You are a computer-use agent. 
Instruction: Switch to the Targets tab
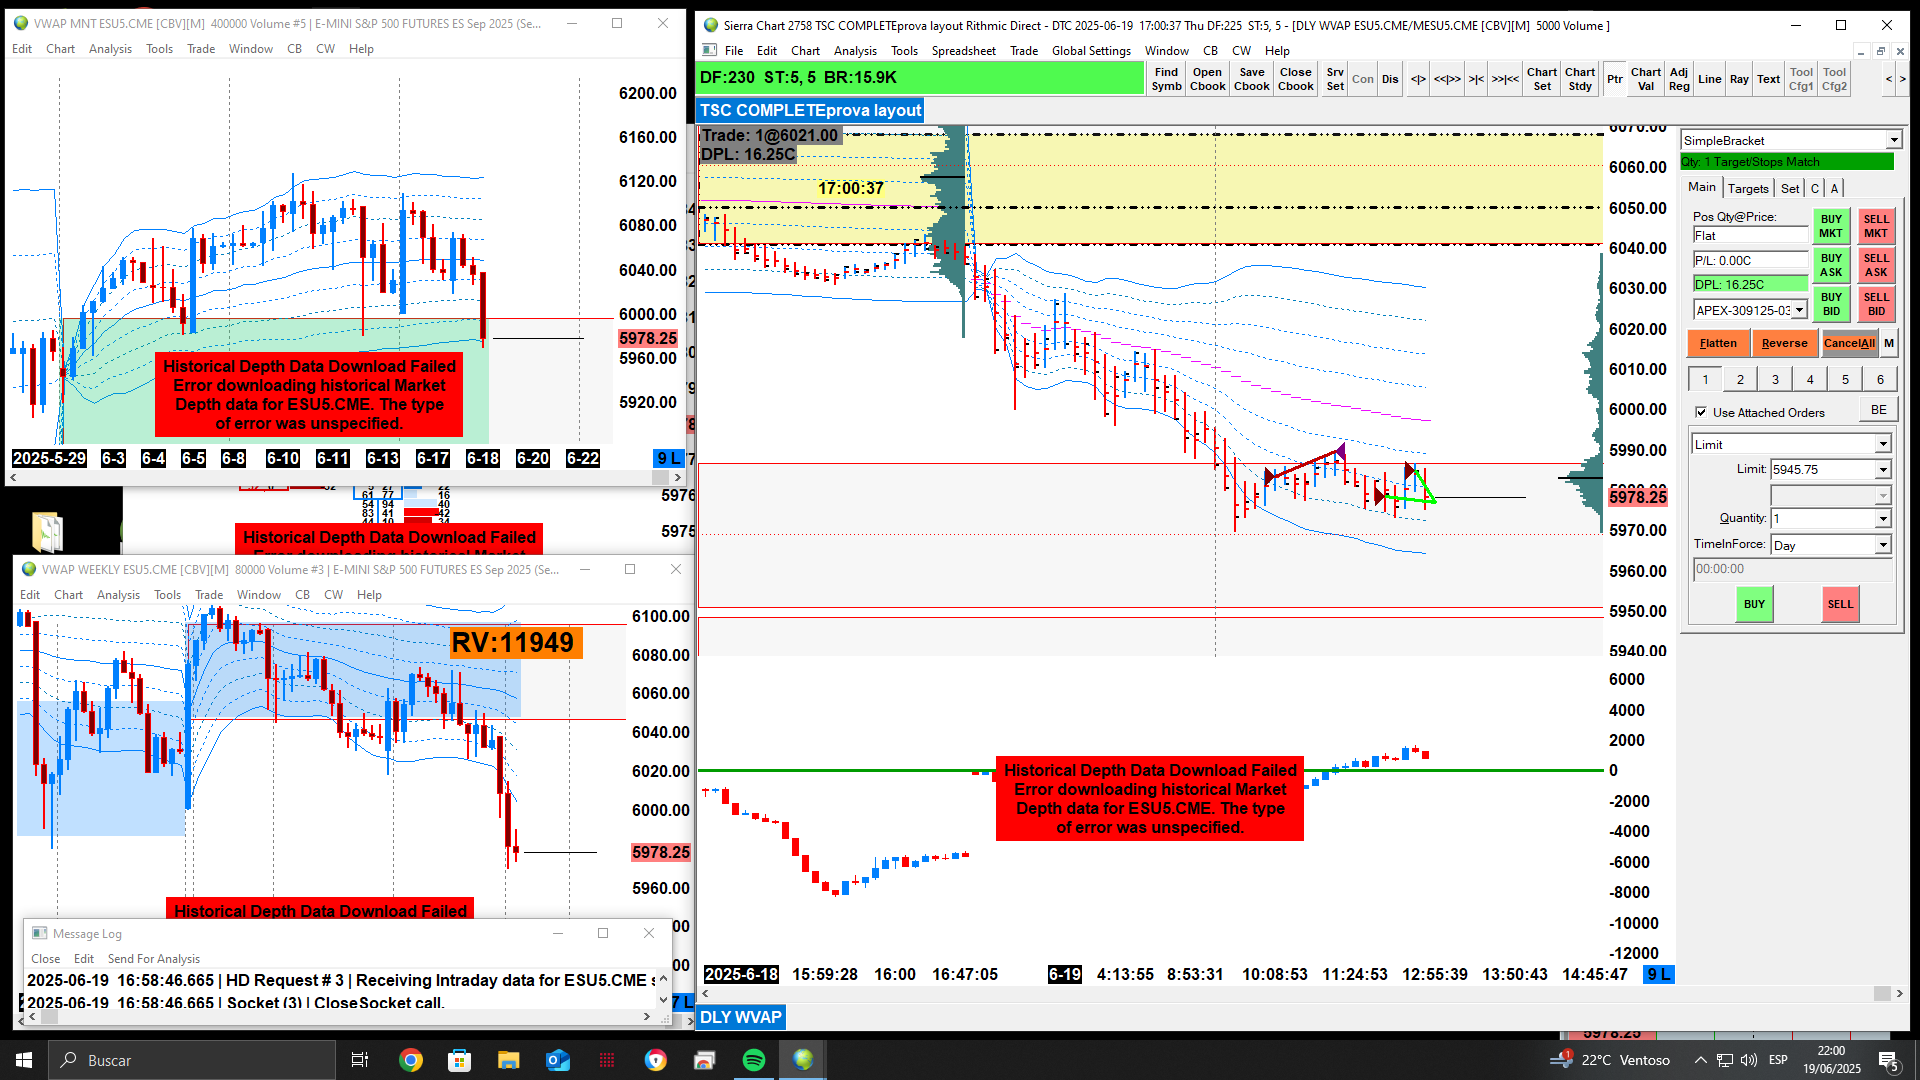click(1747, 188)
